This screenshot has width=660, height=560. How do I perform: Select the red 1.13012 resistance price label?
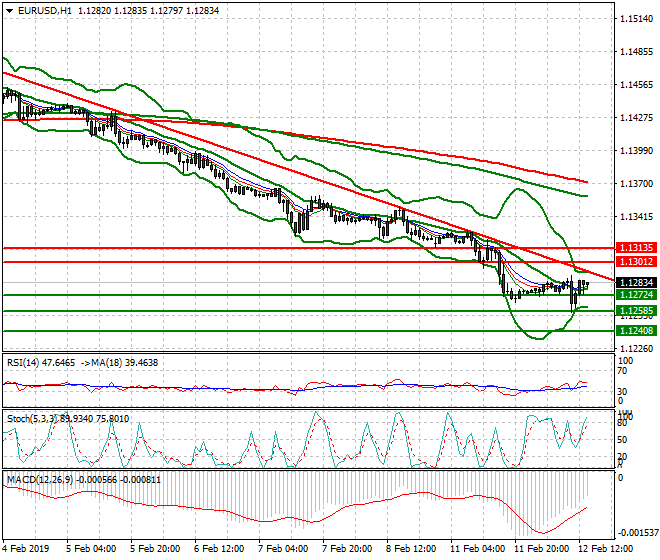click(x=635, y=262)
